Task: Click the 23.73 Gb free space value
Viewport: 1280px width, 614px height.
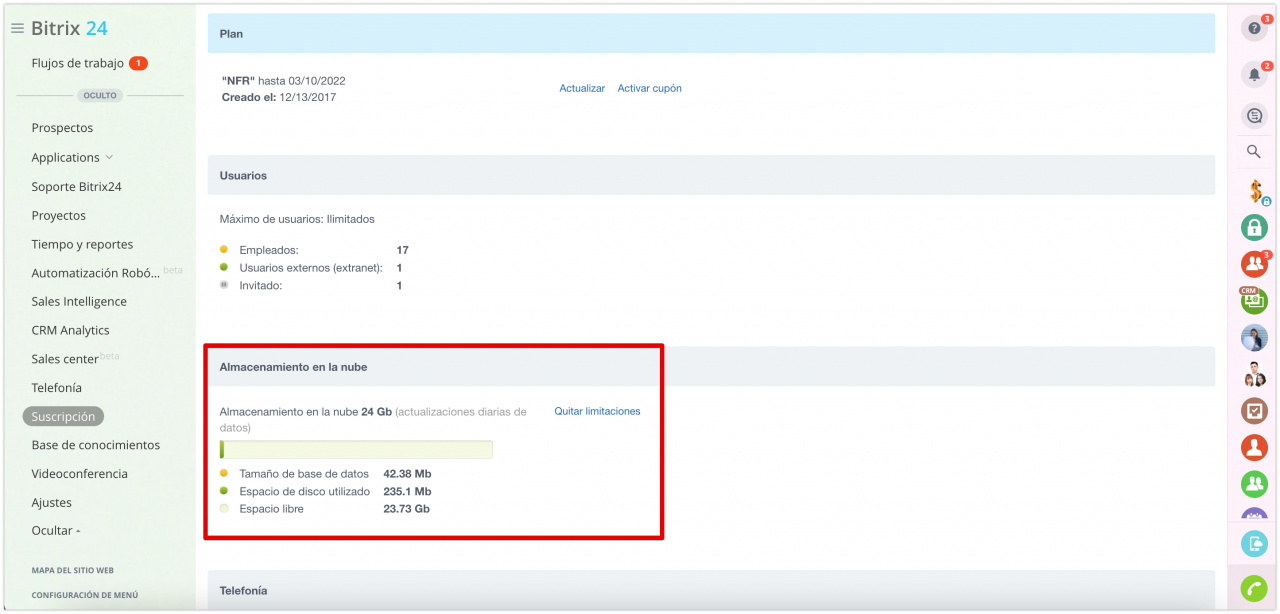Action: click(407, 509)
